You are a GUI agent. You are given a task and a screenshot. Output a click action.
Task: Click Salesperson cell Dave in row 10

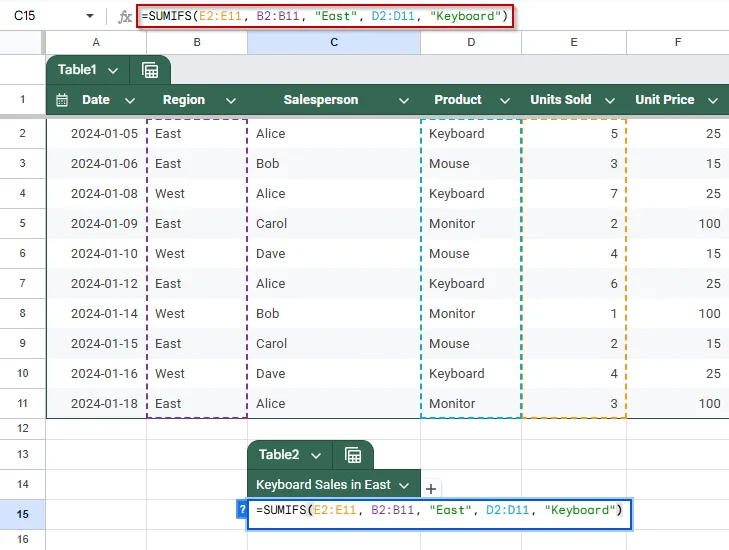[334, 374]
